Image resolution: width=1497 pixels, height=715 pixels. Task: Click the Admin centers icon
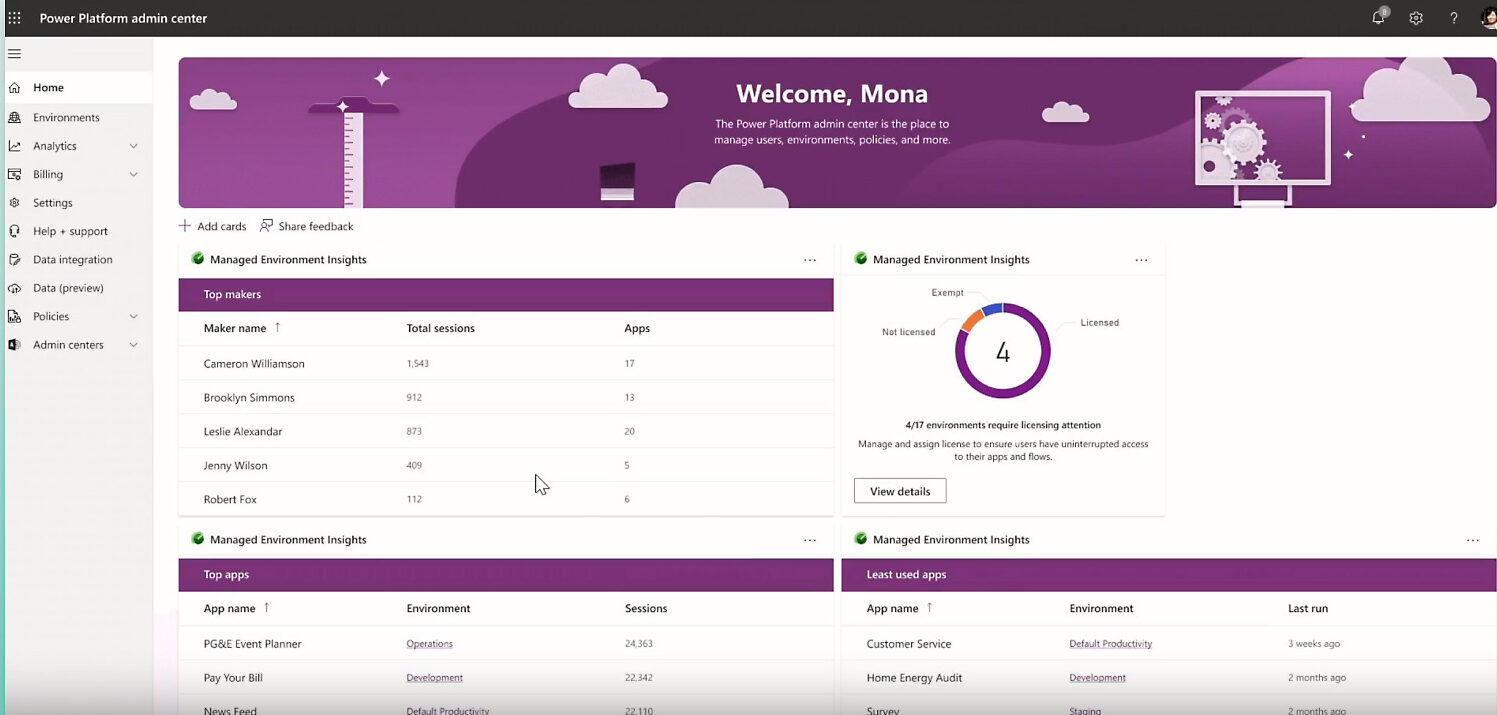(x=14, y=345)
